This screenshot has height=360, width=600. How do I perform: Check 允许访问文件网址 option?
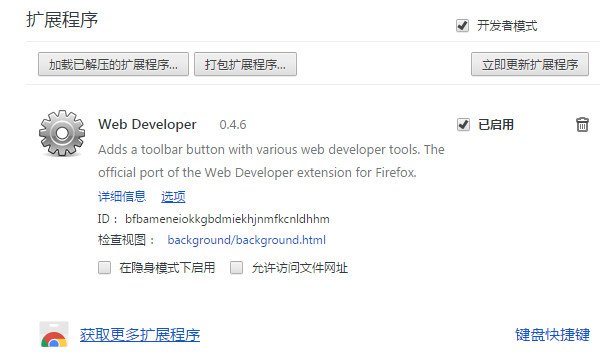[236, 267]
